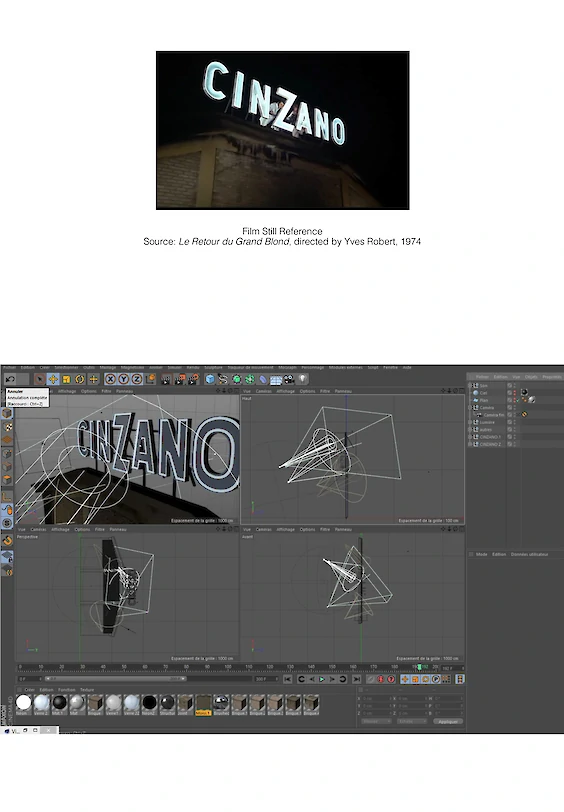Open the second coordinates dropdown beside Appliquer
Screen dimensions: 564x812
click(412, 721)
